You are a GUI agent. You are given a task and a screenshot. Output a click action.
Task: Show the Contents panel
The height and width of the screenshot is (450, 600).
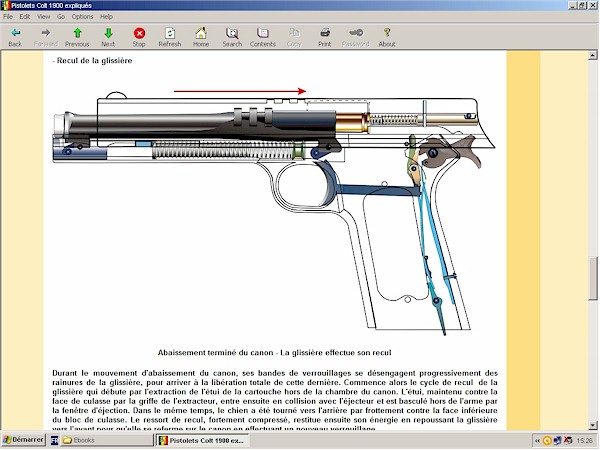(263, 37)
